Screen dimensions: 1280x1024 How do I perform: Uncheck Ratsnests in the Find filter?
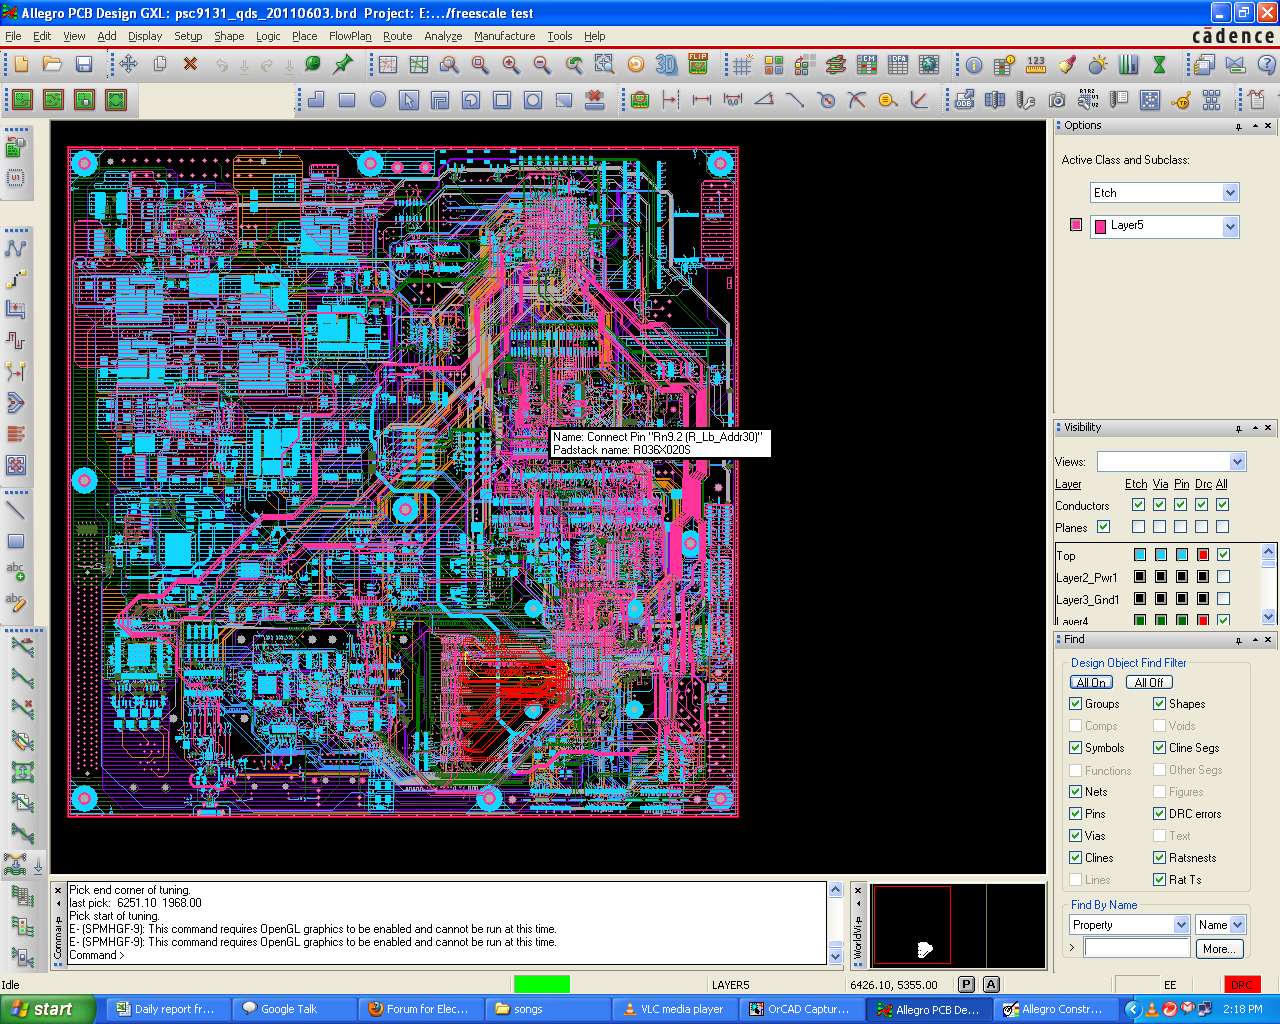click(x=1160, y=858)
